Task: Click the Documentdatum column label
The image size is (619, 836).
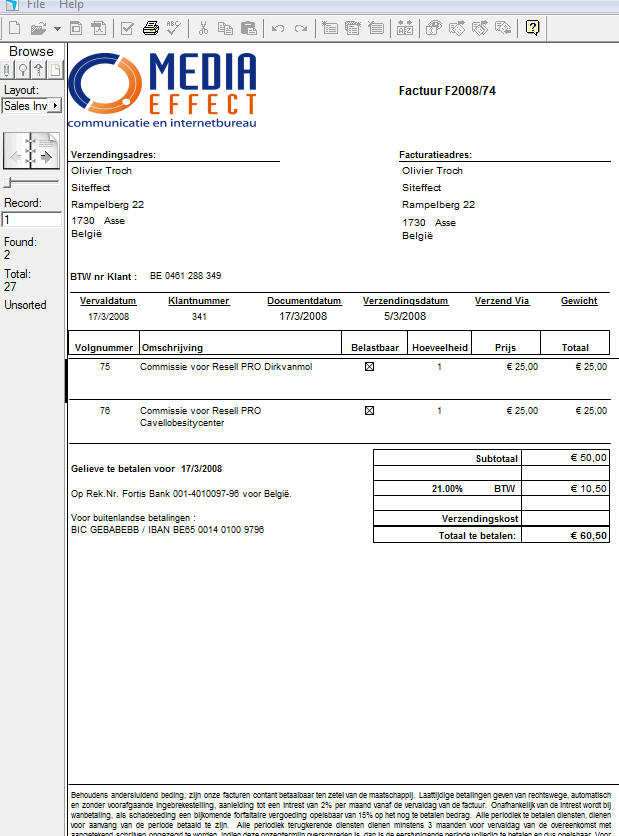Action: point(304,301)
